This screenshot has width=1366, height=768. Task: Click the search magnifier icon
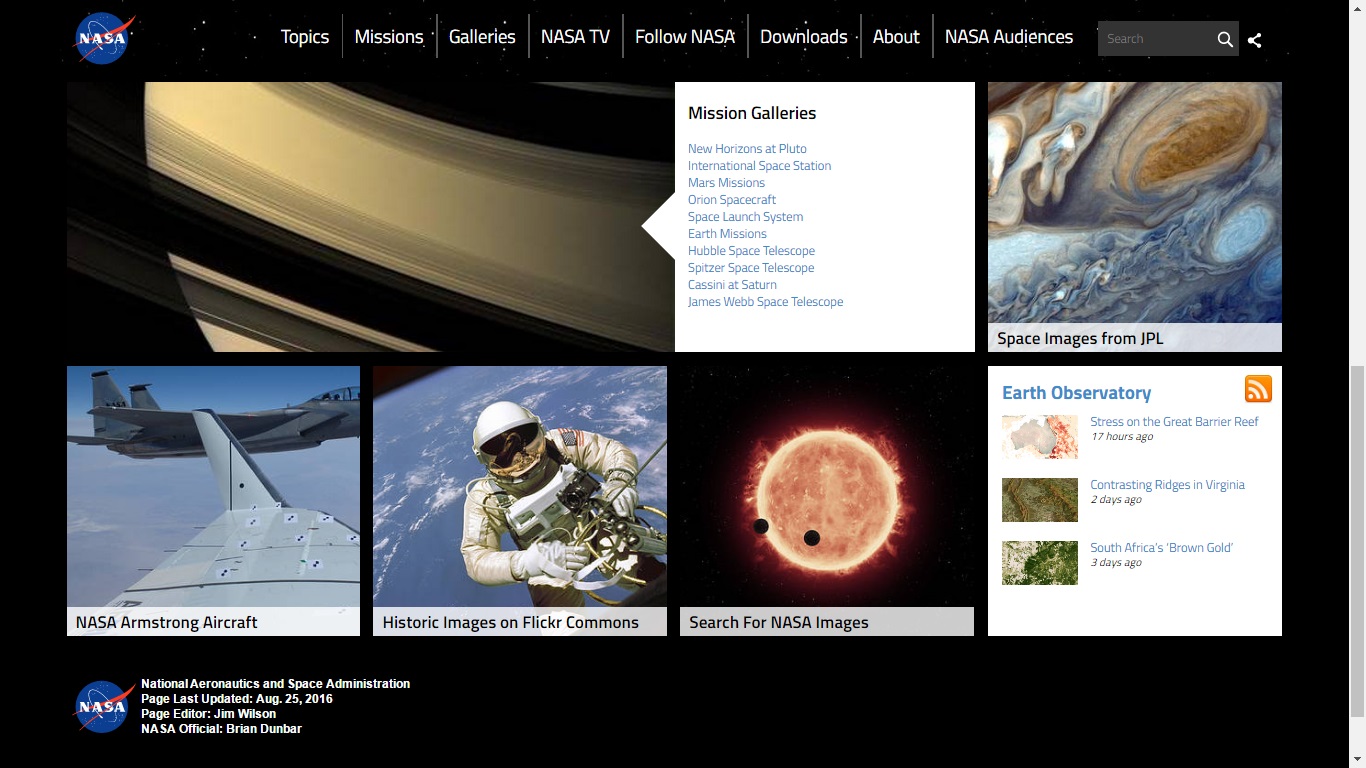point(1225,39)
